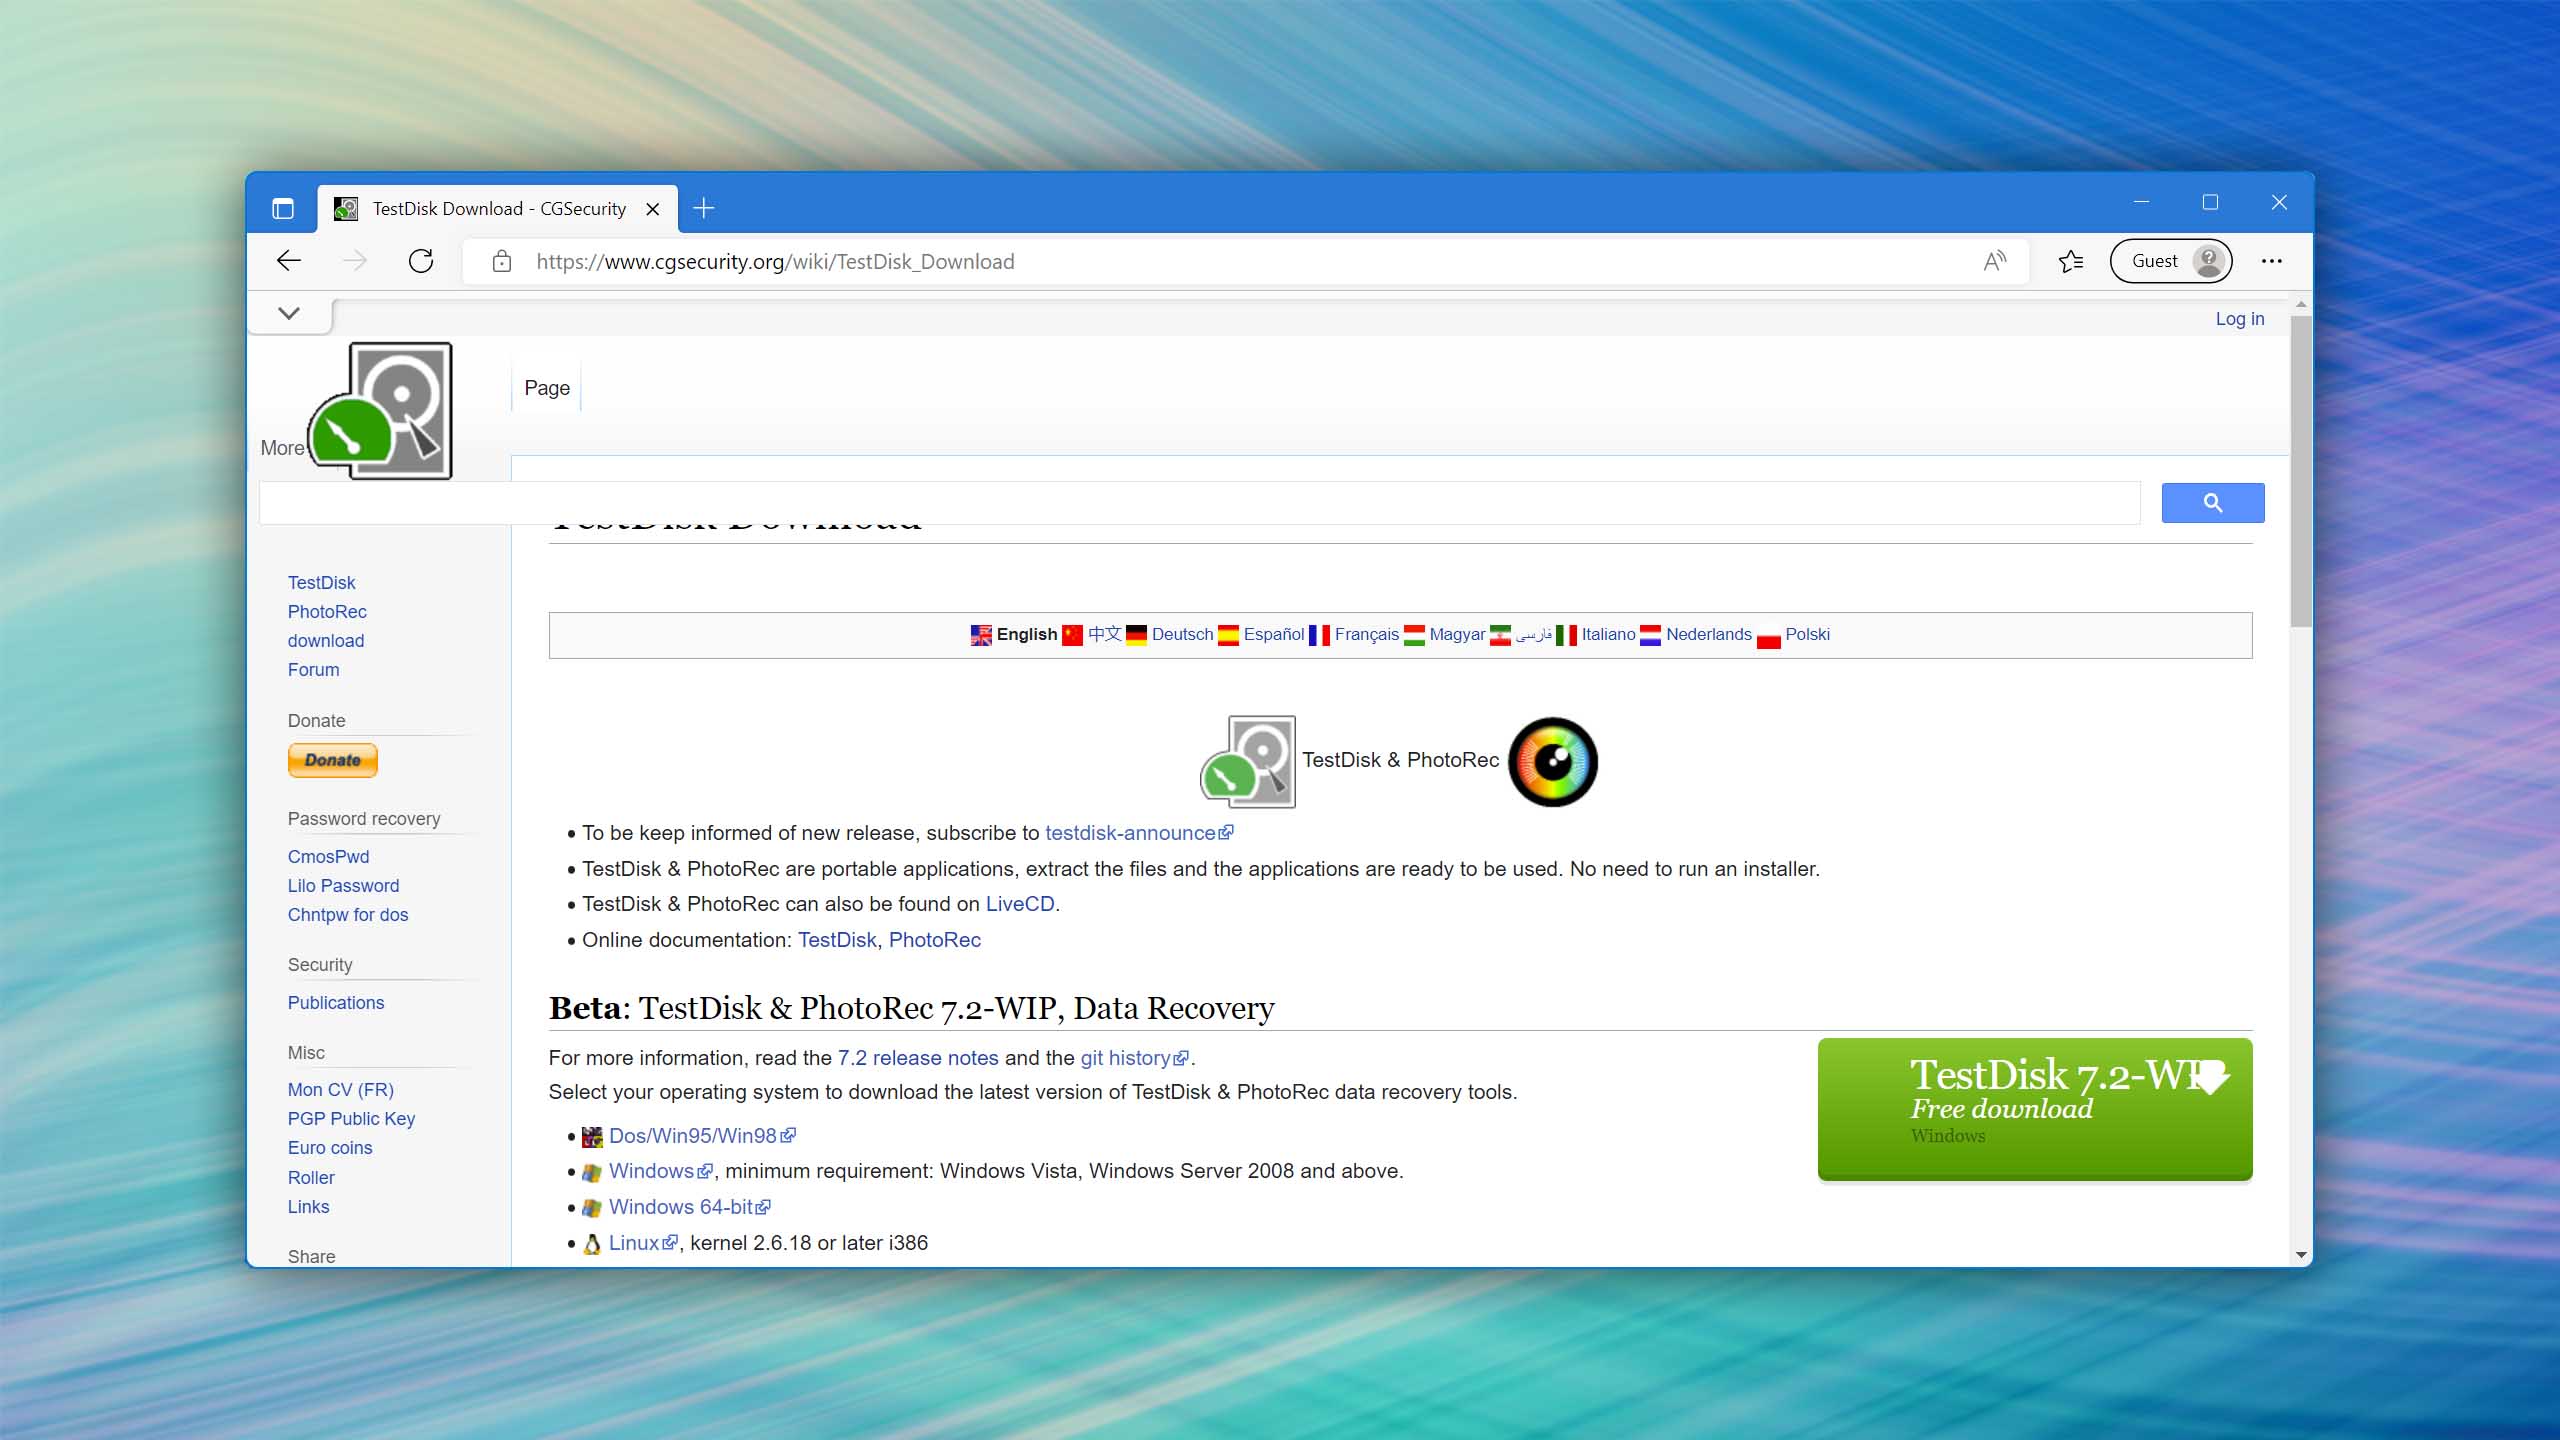Screen dimensions: 2560x1440
Task: Click the More menu label
Action: pyautogui.click(x=282, y=448)
